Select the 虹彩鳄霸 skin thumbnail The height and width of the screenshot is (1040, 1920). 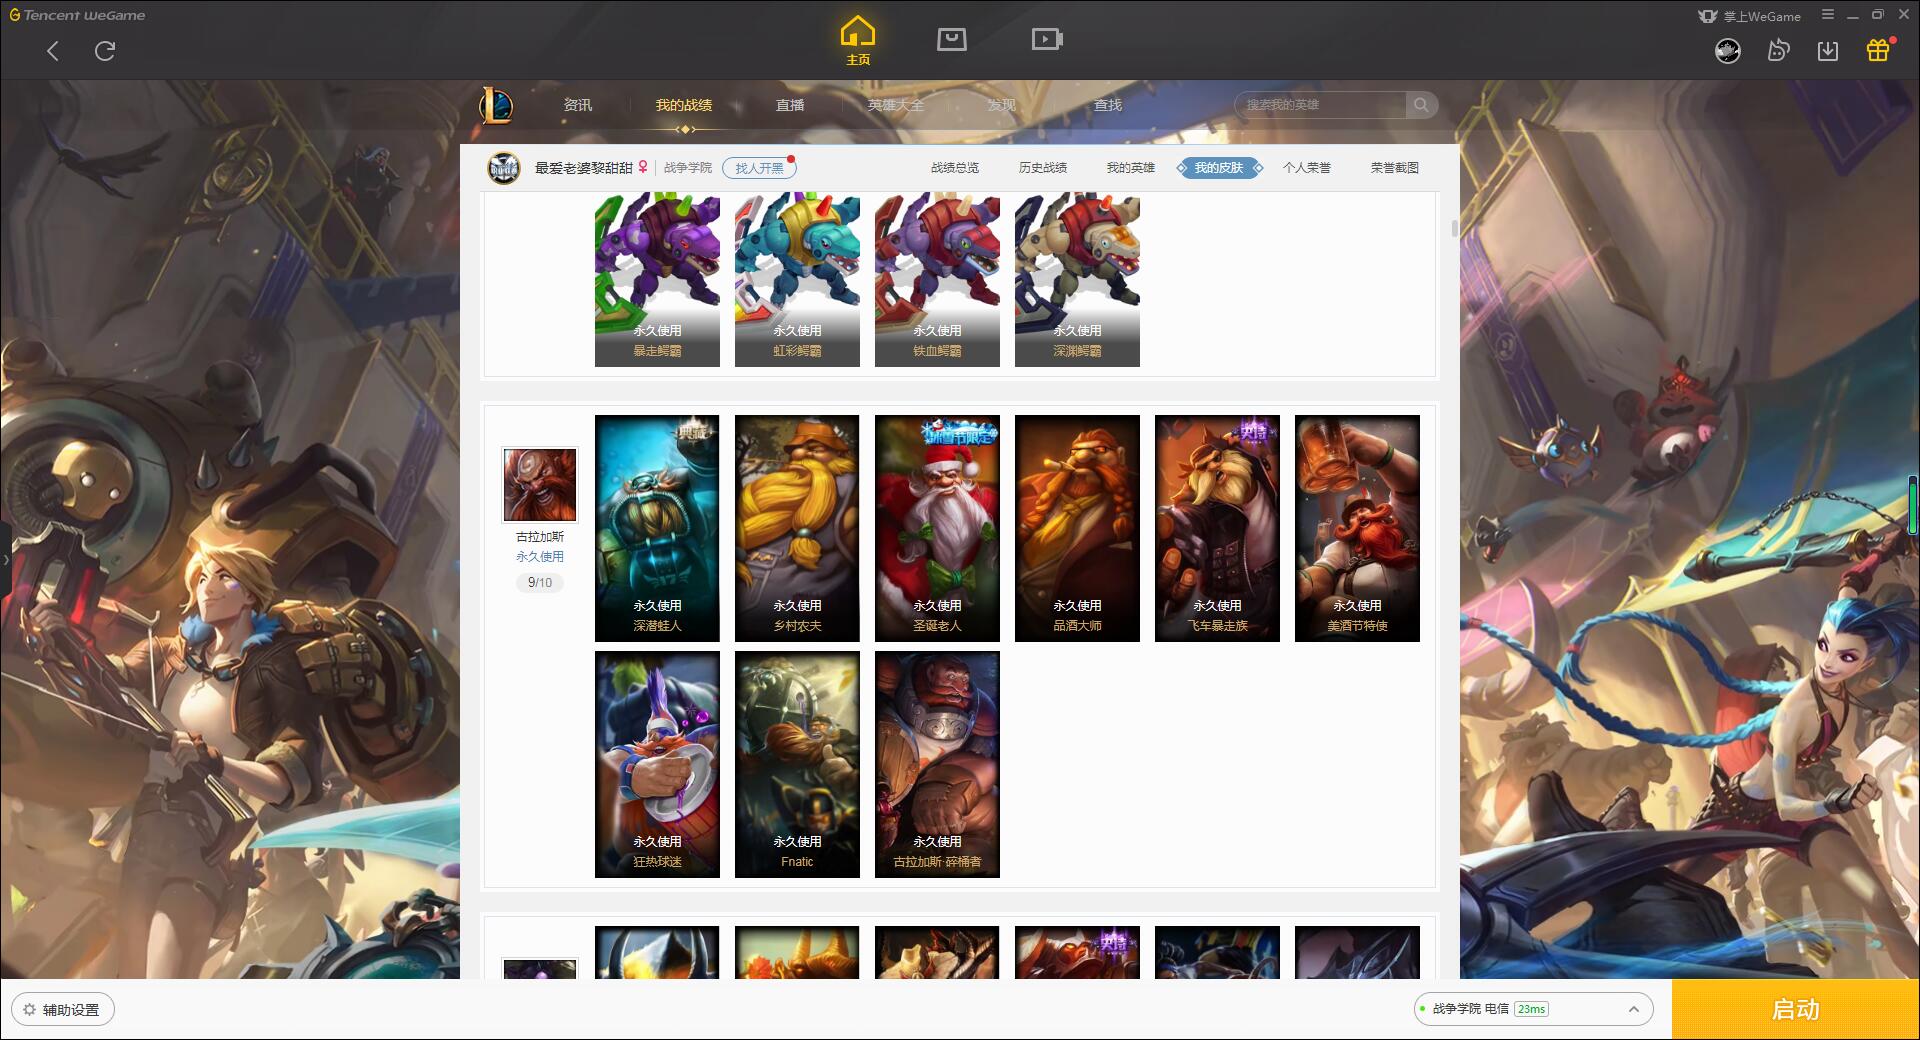797,280
